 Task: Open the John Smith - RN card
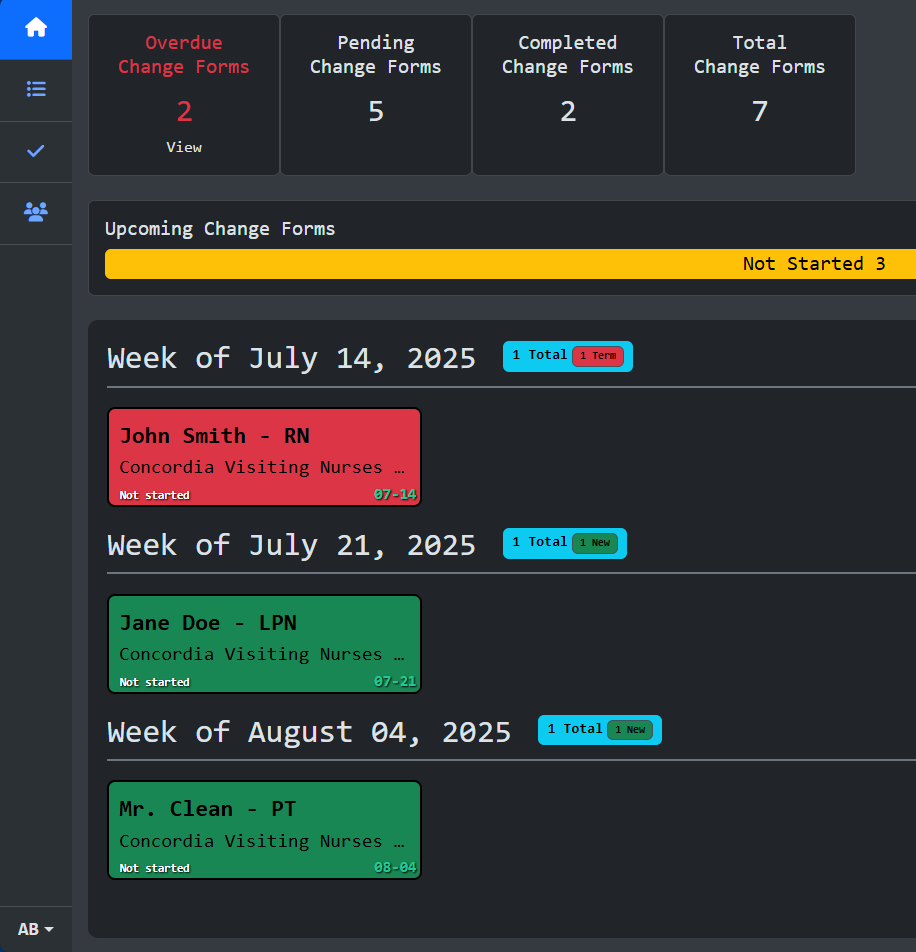tap(264, 456)
